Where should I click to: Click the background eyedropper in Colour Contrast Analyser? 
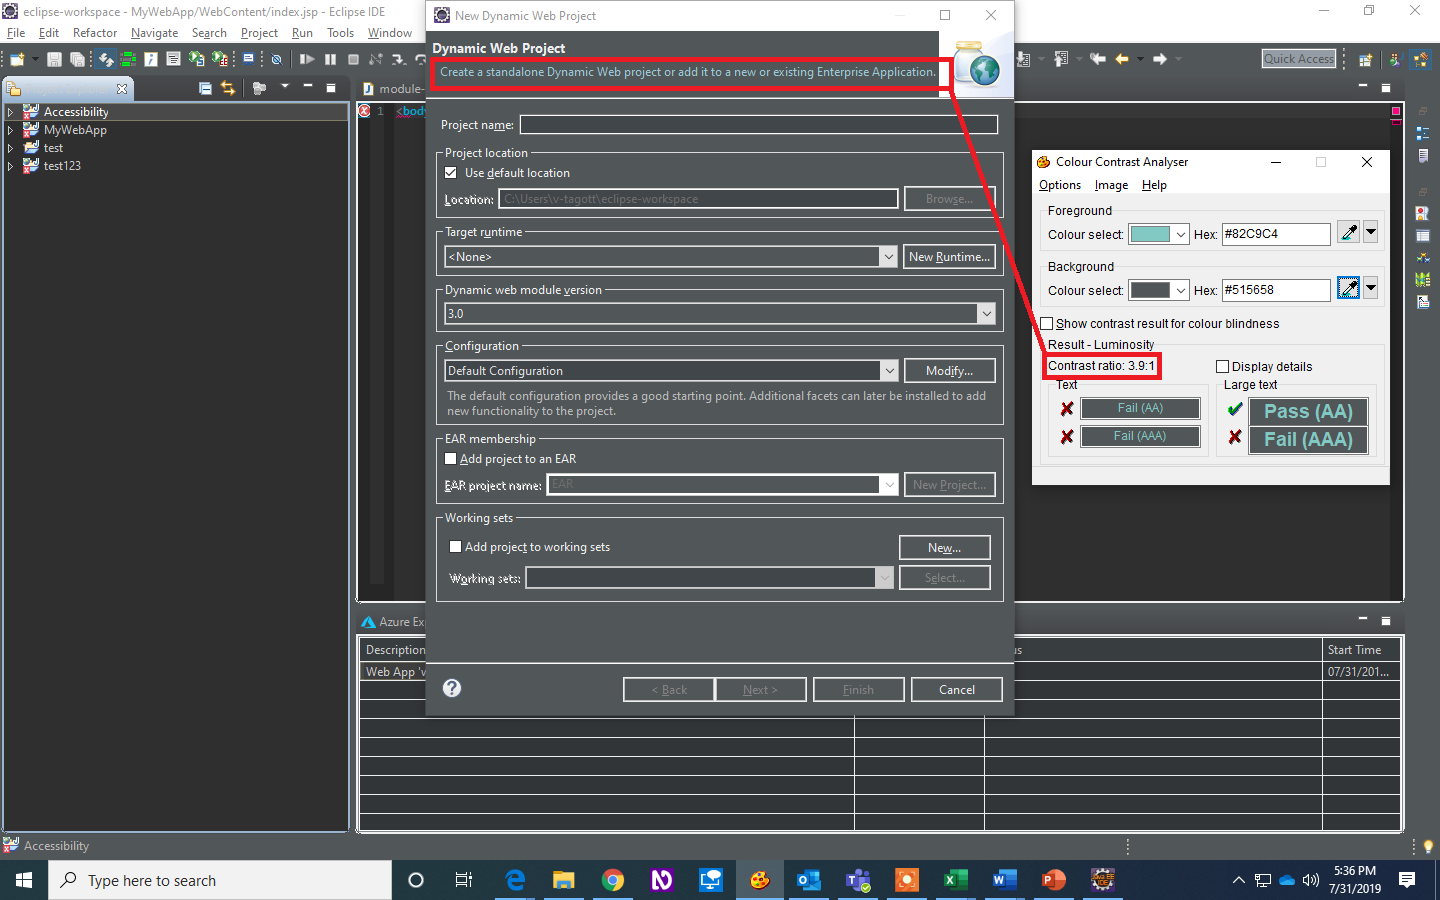(1349, 289)
